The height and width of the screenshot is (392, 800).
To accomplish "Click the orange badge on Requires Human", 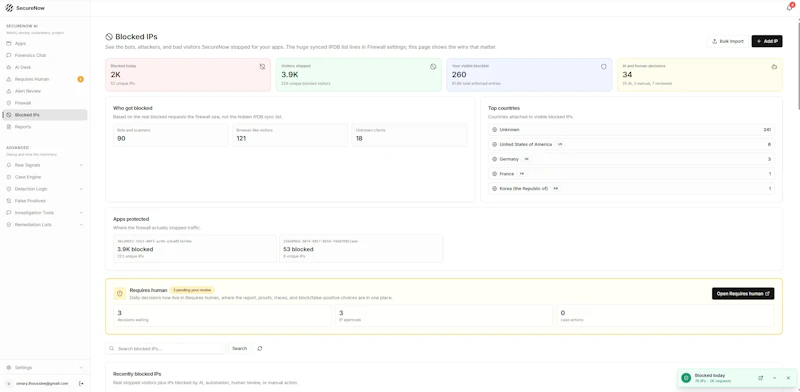I will [x=80, y=79].
